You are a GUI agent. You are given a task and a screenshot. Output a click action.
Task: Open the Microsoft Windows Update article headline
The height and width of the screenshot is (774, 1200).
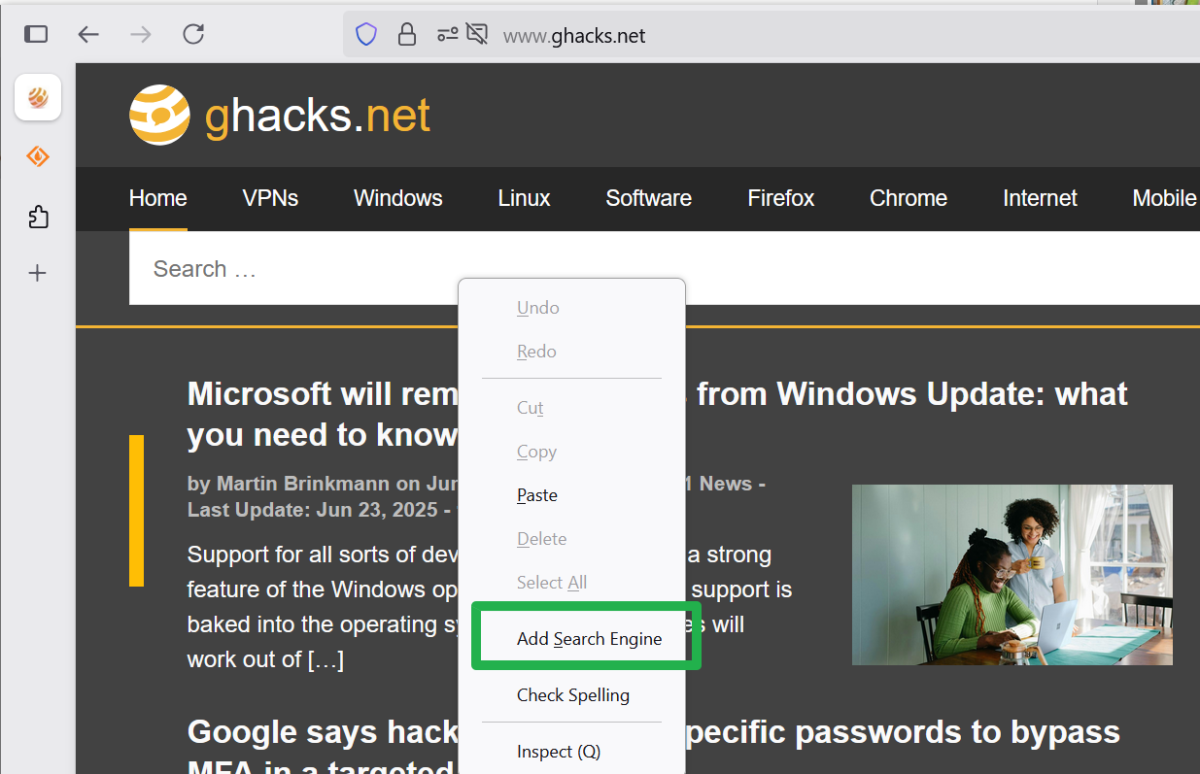657,414
